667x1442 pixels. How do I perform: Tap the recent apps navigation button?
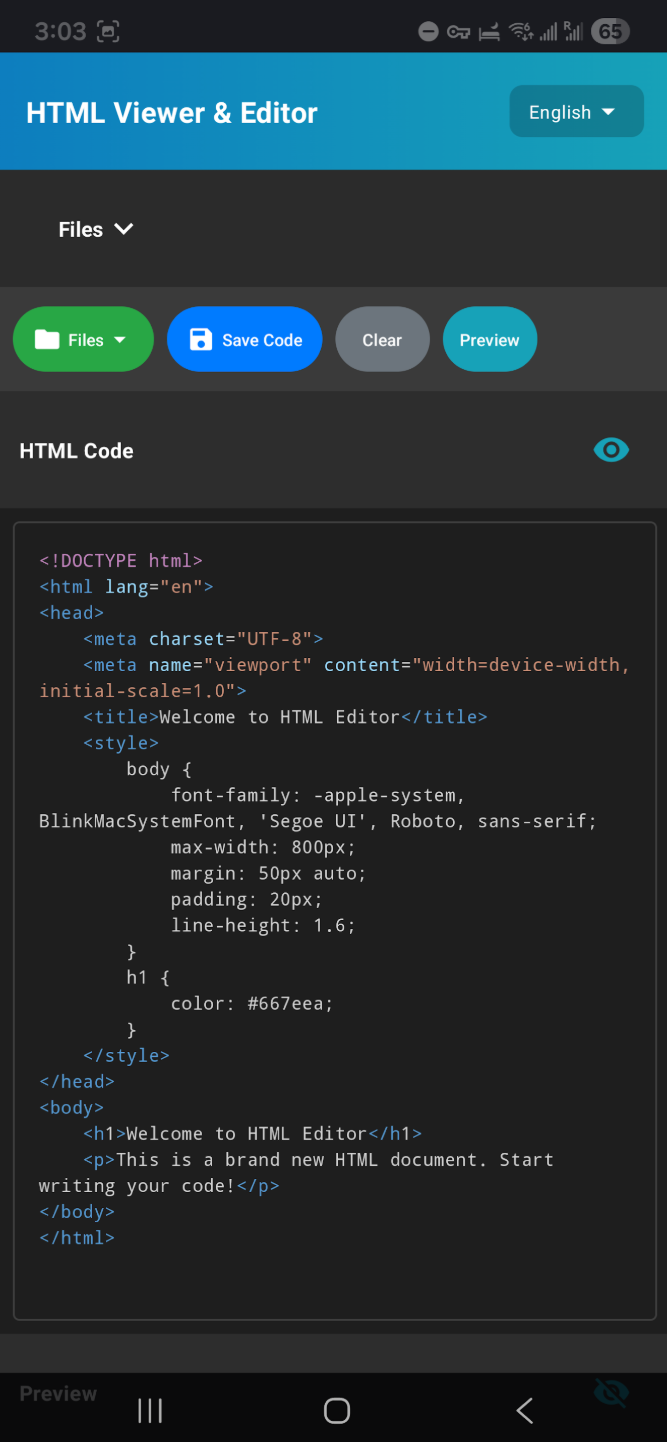(x=150, y=1410)
